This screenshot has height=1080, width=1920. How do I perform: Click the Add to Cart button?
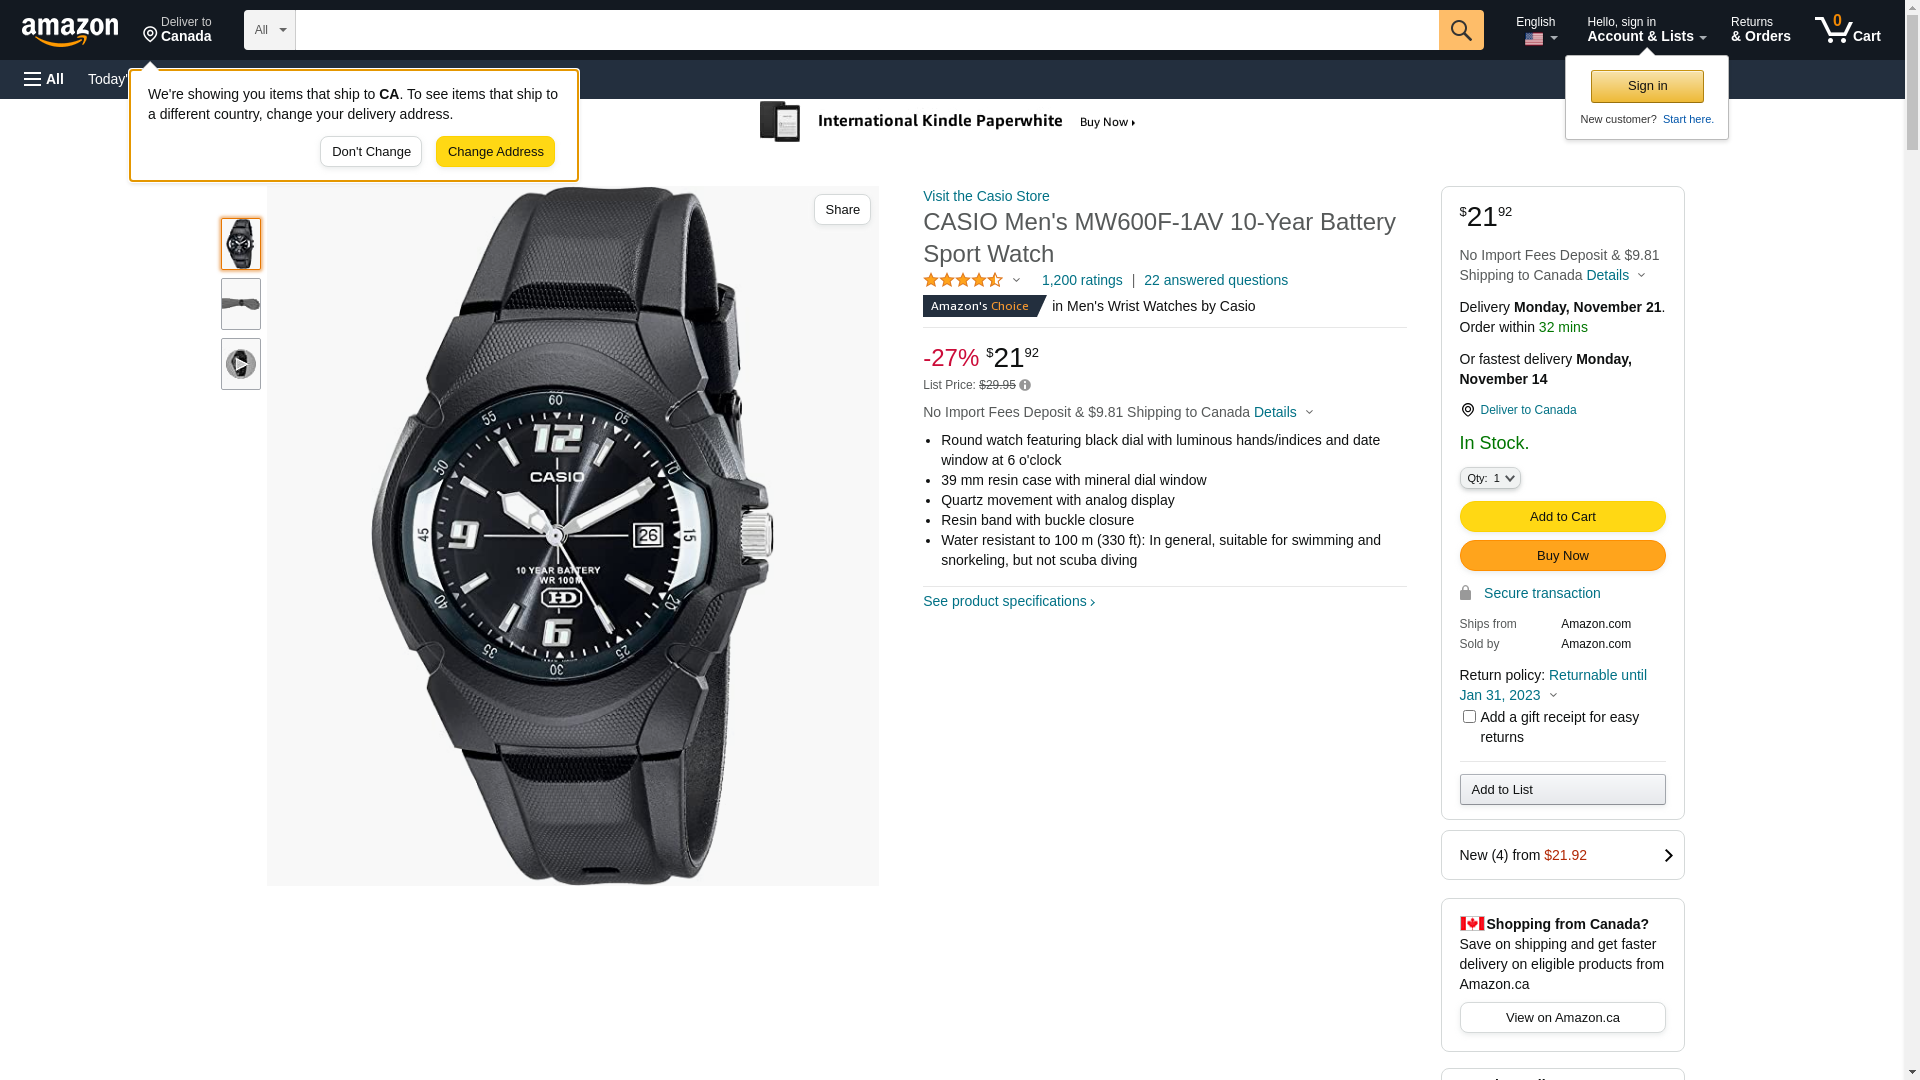(1562, 517)
